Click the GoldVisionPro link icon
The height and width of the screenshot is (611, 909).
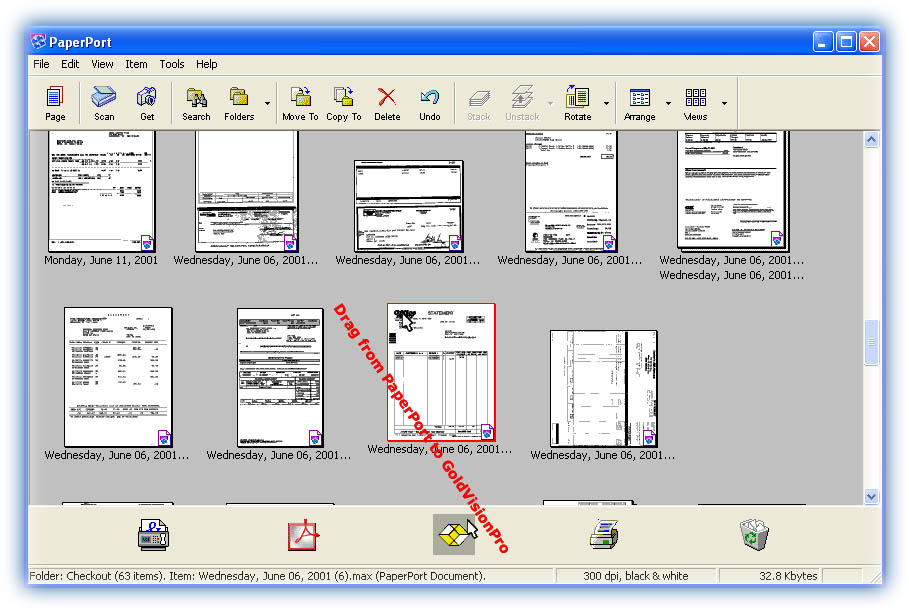(454, 534)
